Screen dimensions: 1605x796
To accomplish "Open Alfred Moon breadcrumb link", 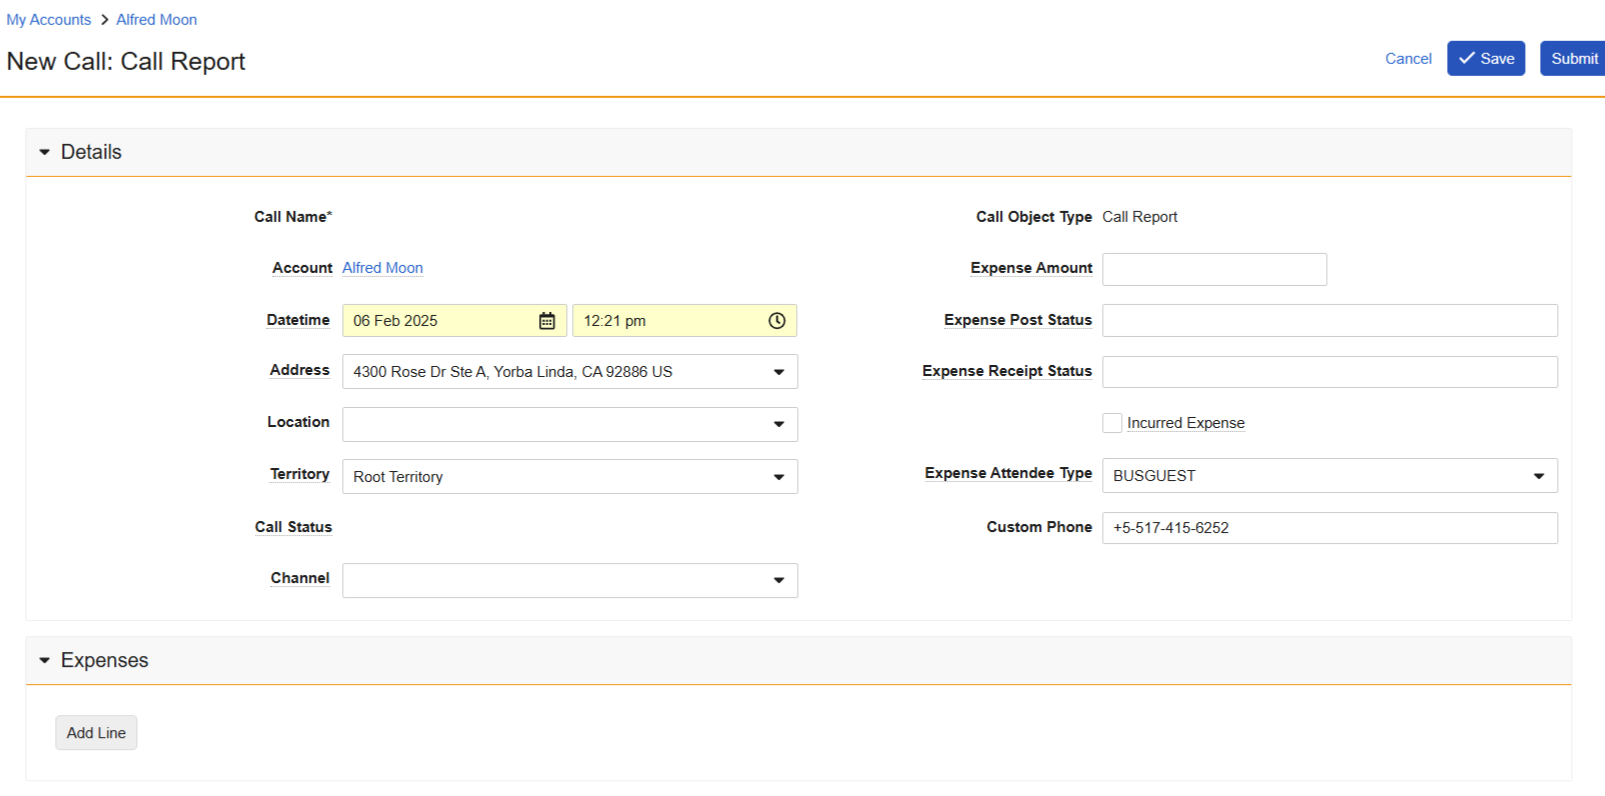I will click(156, 20).
